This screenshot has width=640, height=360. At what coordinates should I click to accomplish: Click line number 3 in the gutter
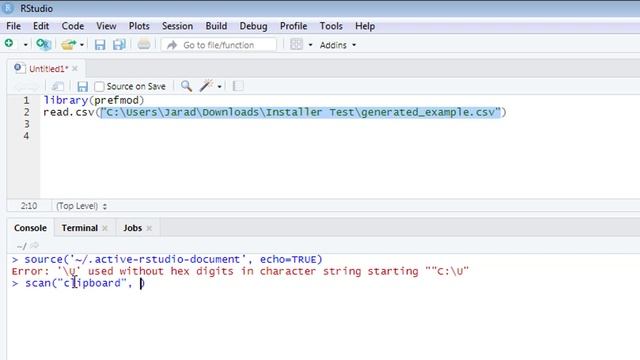pyautogui.click(x=27, y=124)
